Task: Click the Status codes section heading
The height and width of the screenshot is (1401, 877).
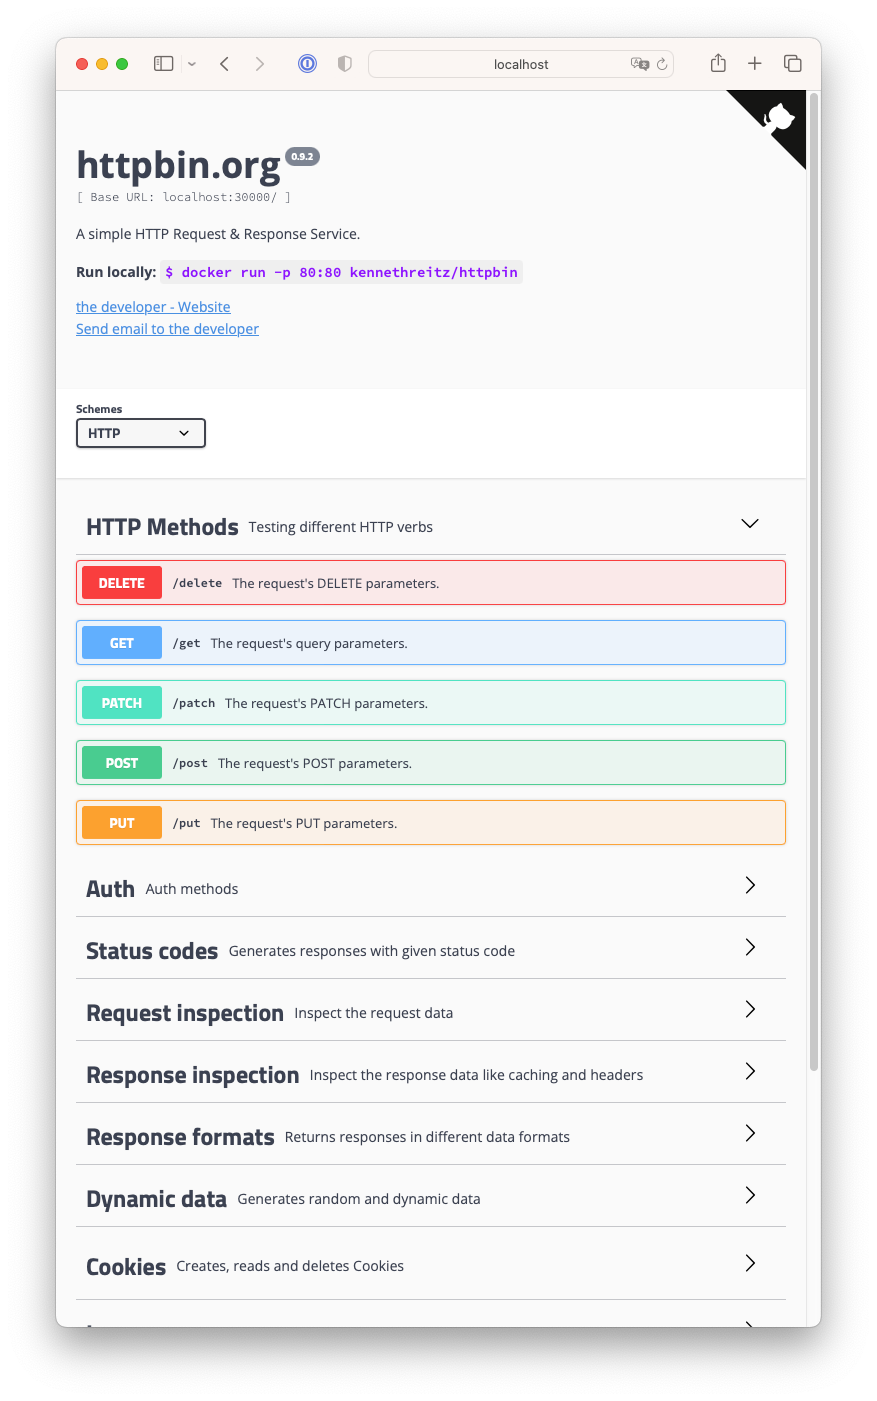Action: [152, 951]
